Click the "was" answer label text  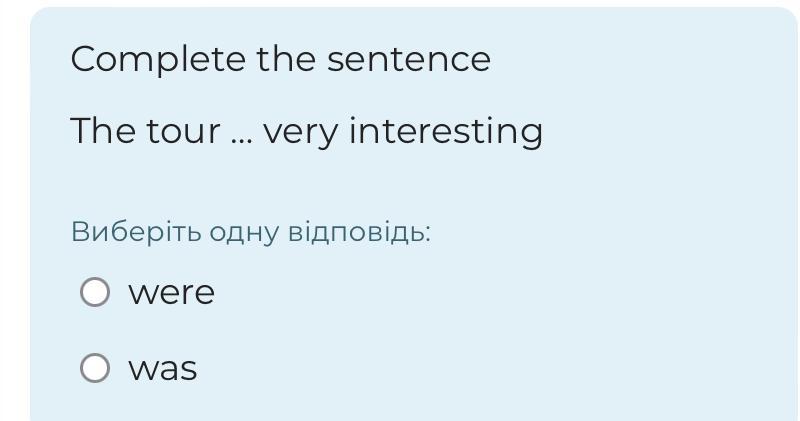(x=162, y=369)
